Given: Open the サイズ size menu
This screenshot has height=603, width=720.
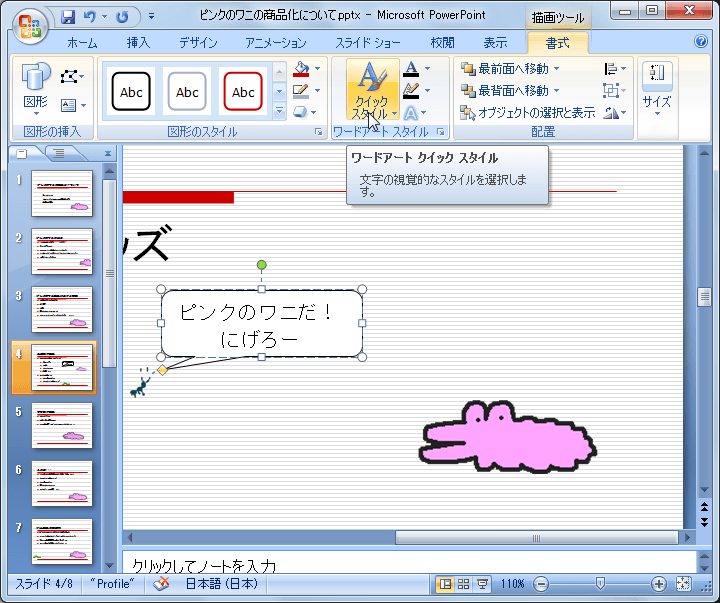Looking at the screenshot, I should pos(657,89).
